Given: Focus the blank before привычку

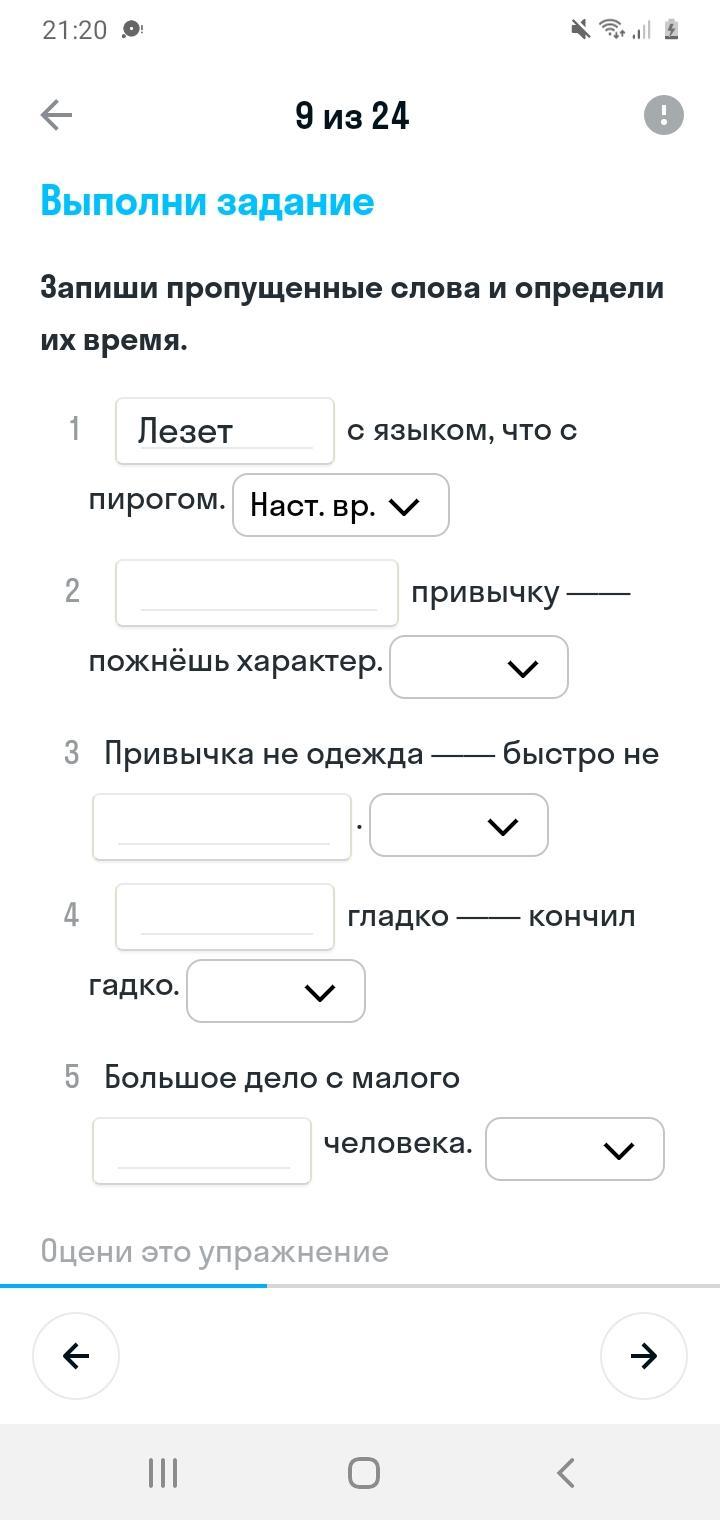Looking at the screenshot, I should tap(257, 593).
